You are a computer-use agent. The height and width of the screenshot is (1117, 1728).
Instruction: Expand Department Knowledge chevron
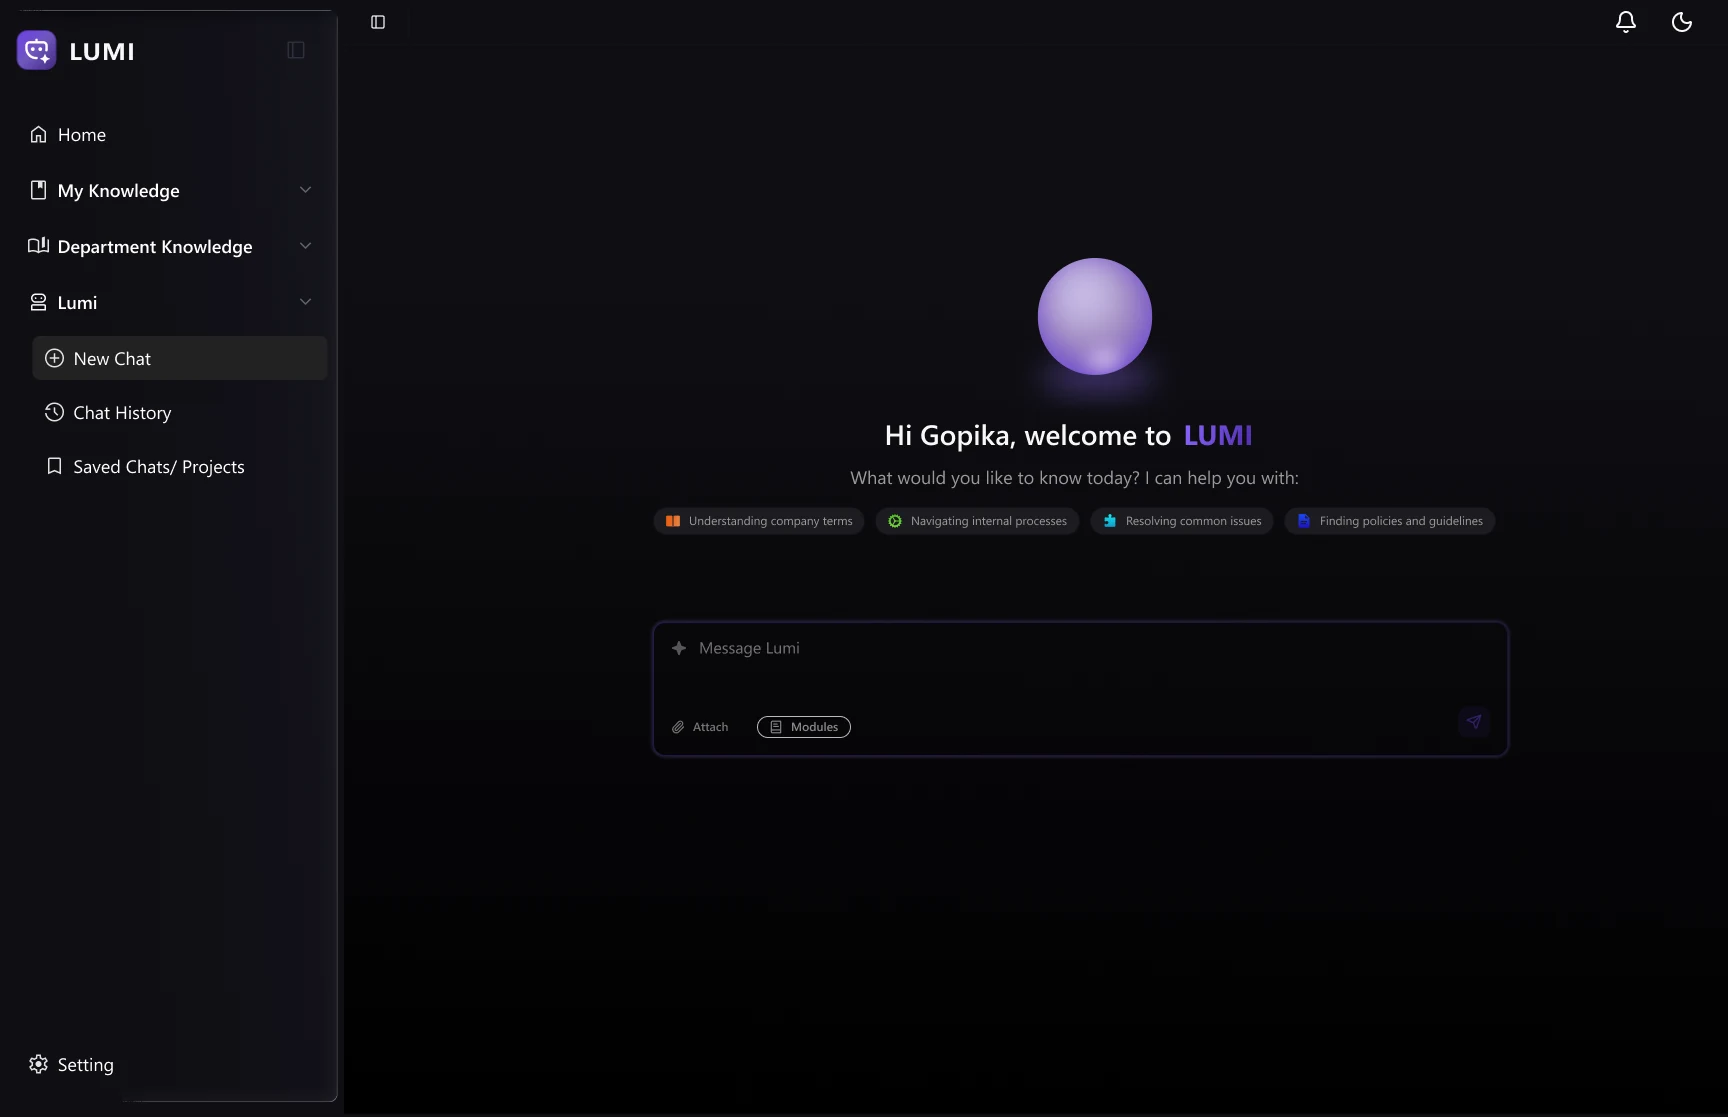[x=306, y=246]
